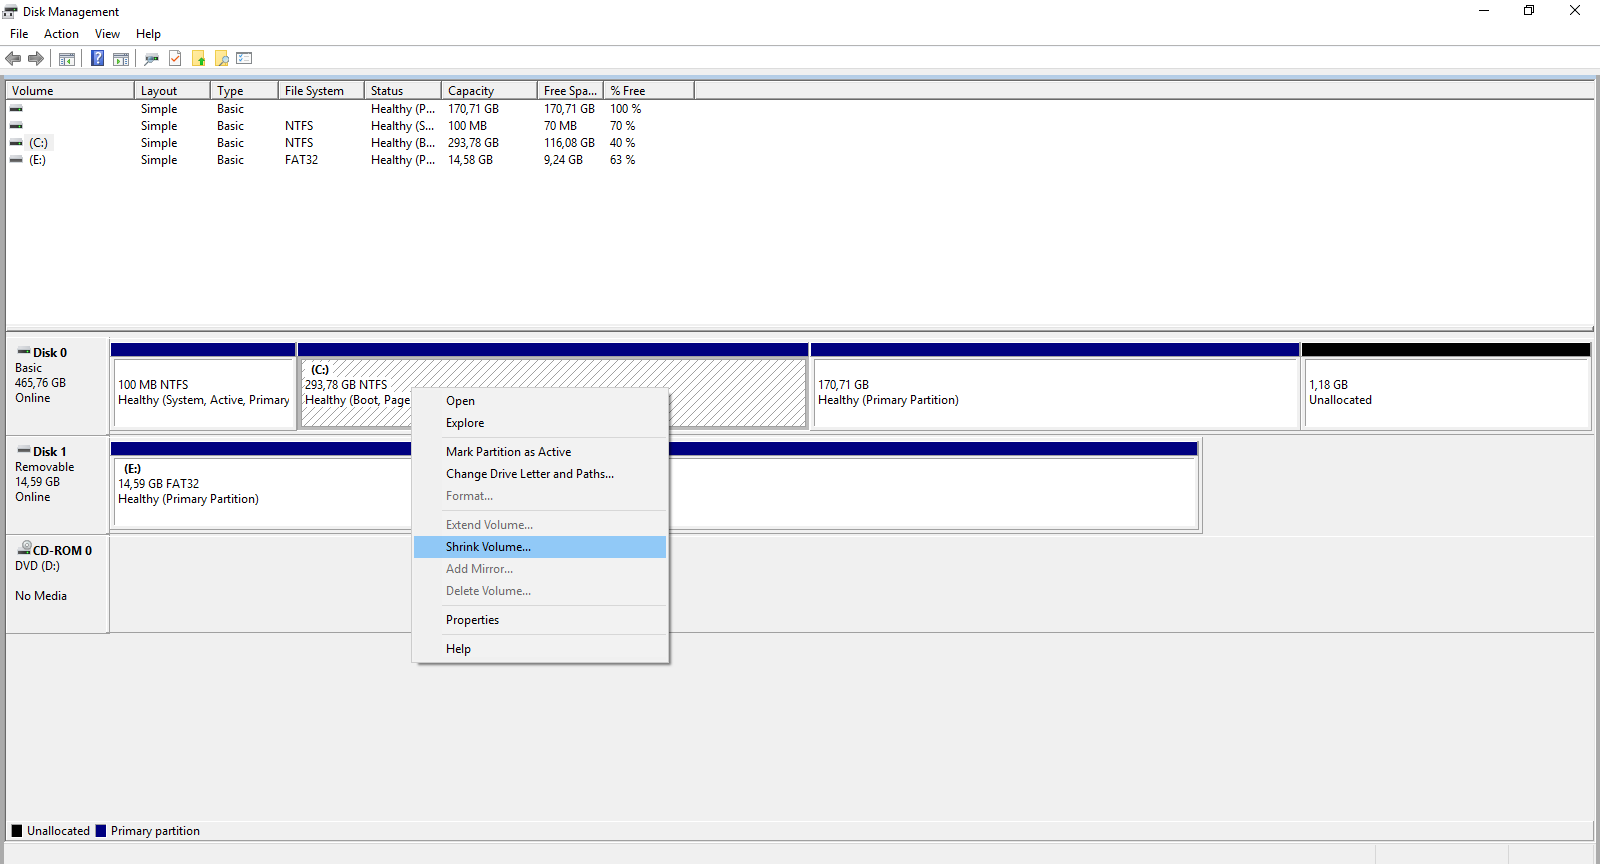Select the (E:) volume row in list
The width and height of the screenshot is (1600, 864).
tap(38, 160)
